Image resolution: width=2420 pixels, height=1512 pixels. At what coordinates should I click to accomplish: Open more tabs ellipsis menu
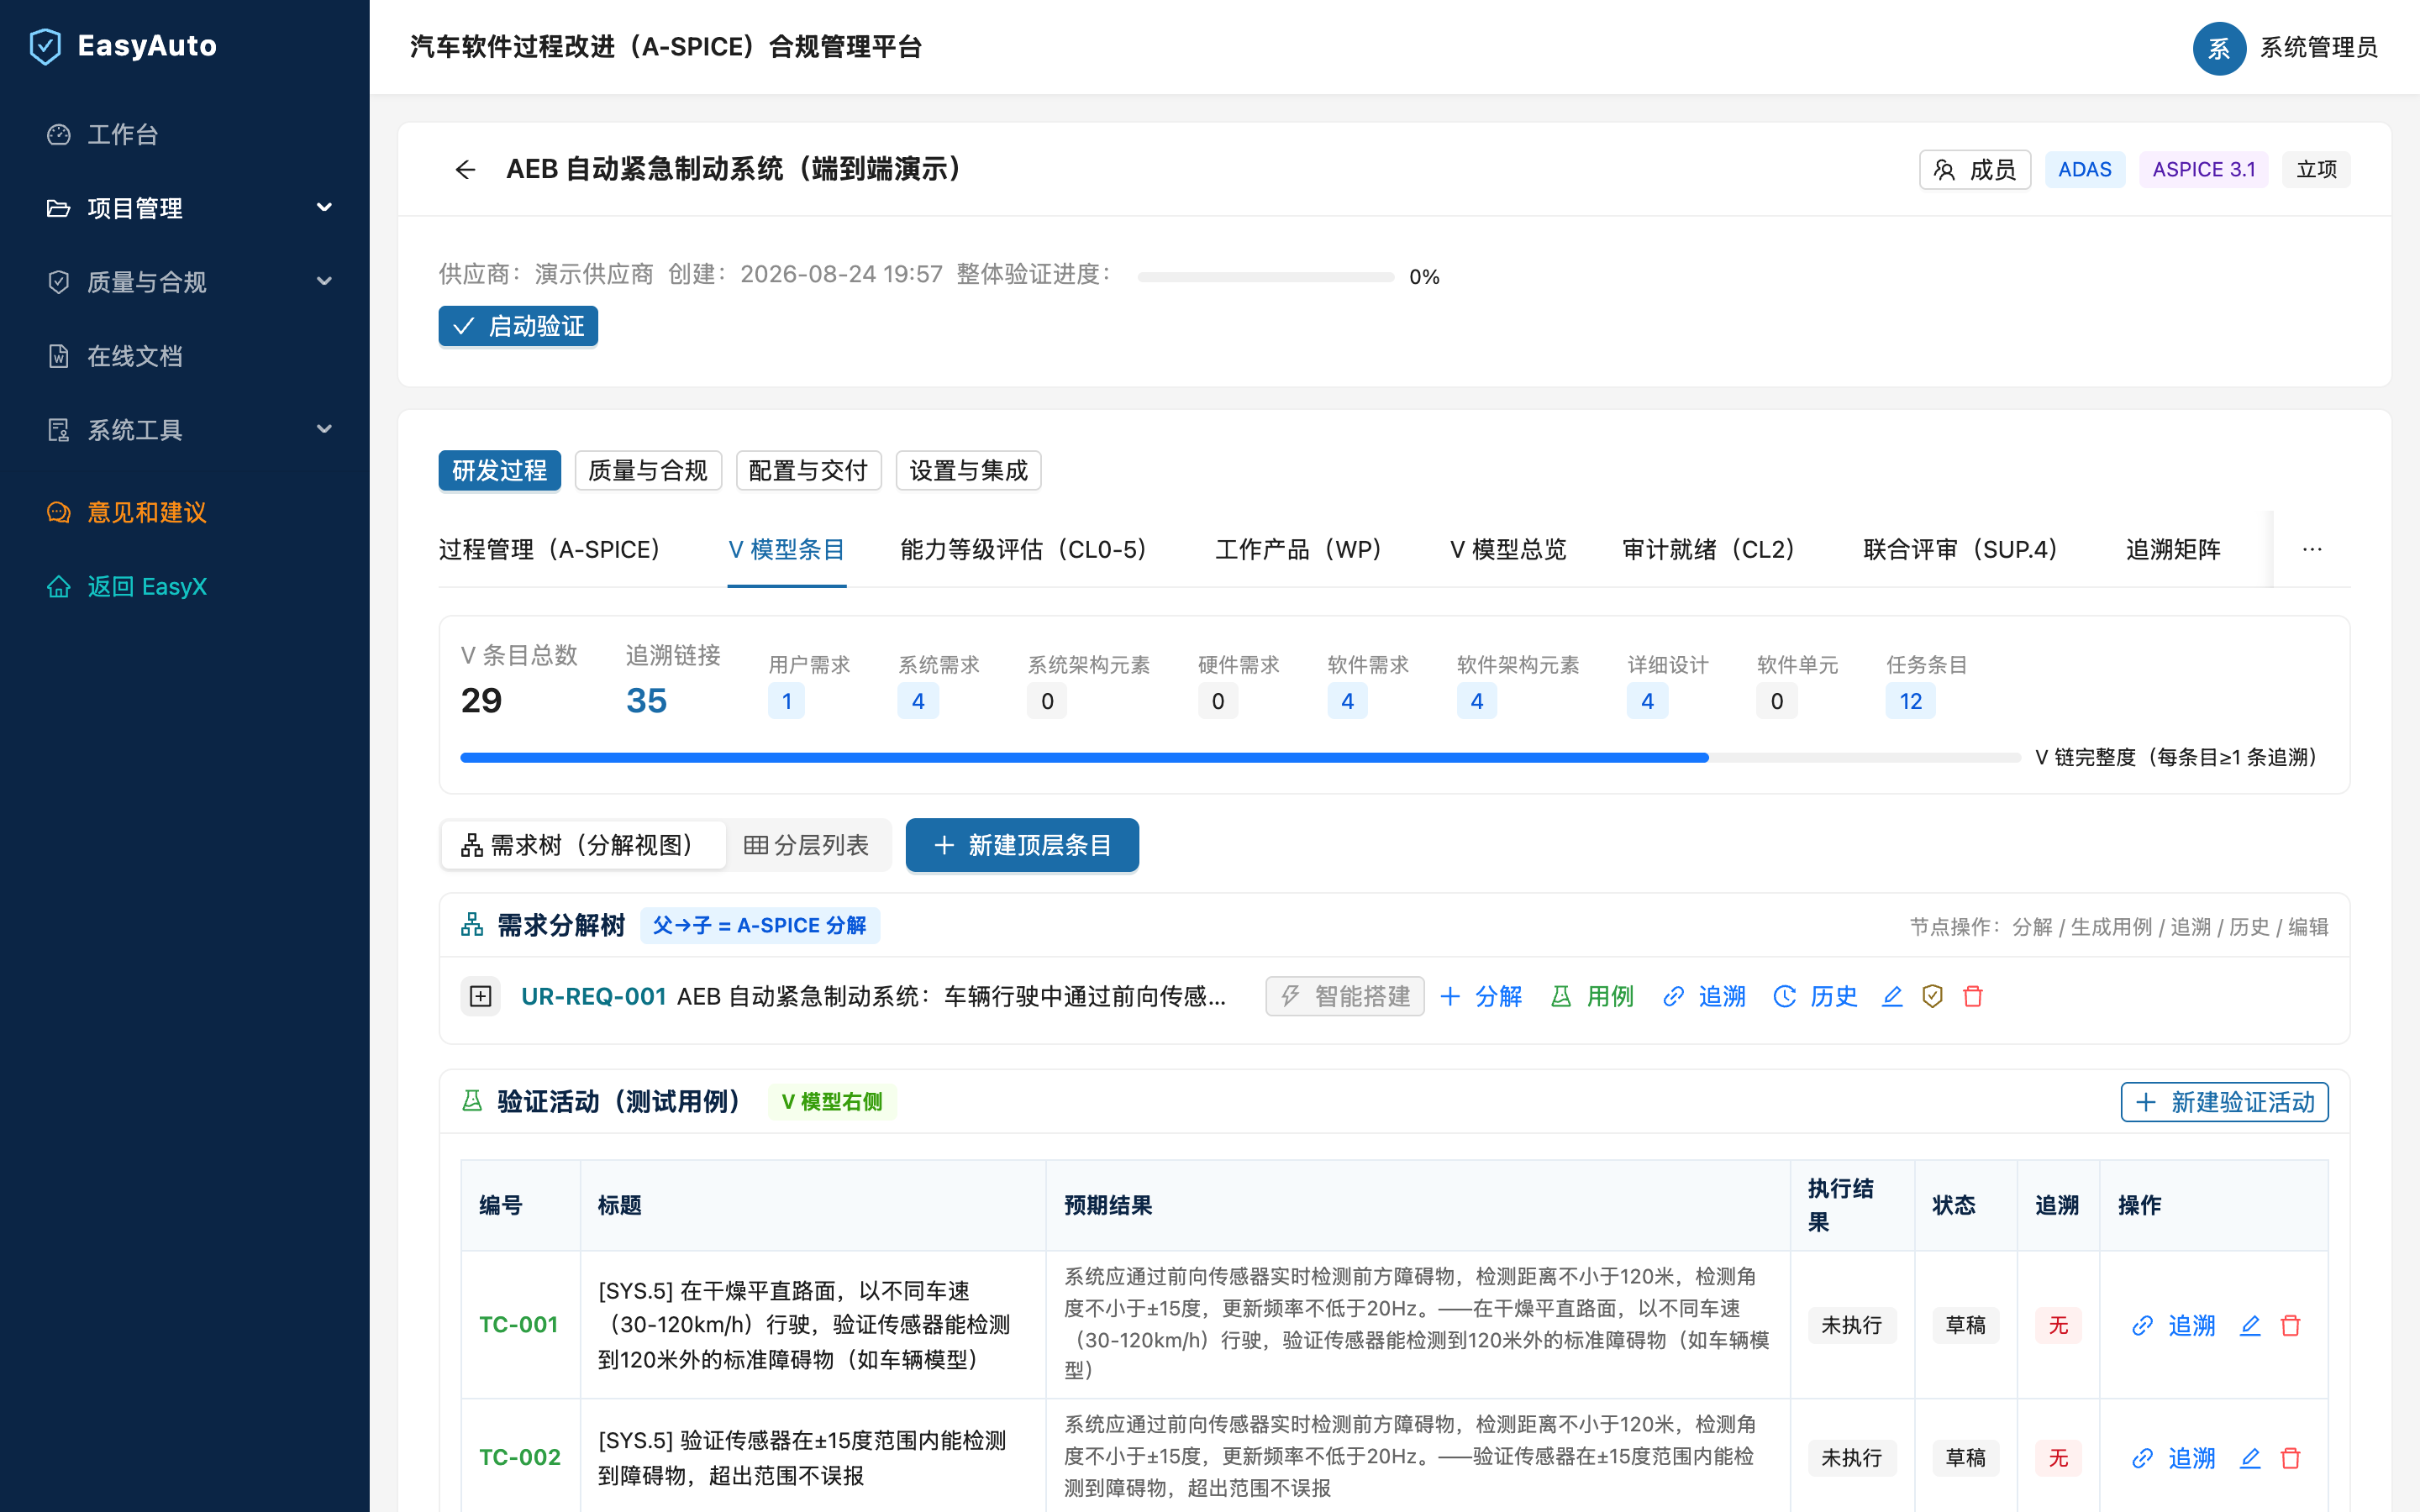coord(2312,550)
